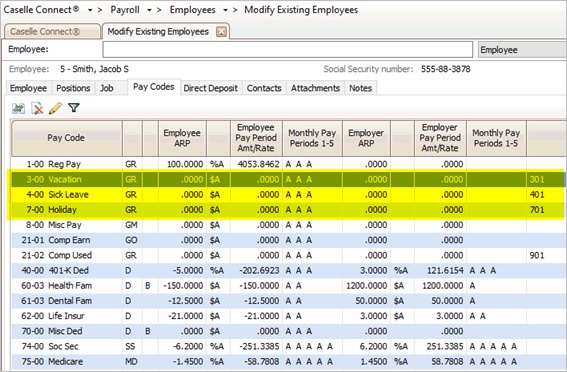Click the Employer ARP column header

tap(366, 138)
